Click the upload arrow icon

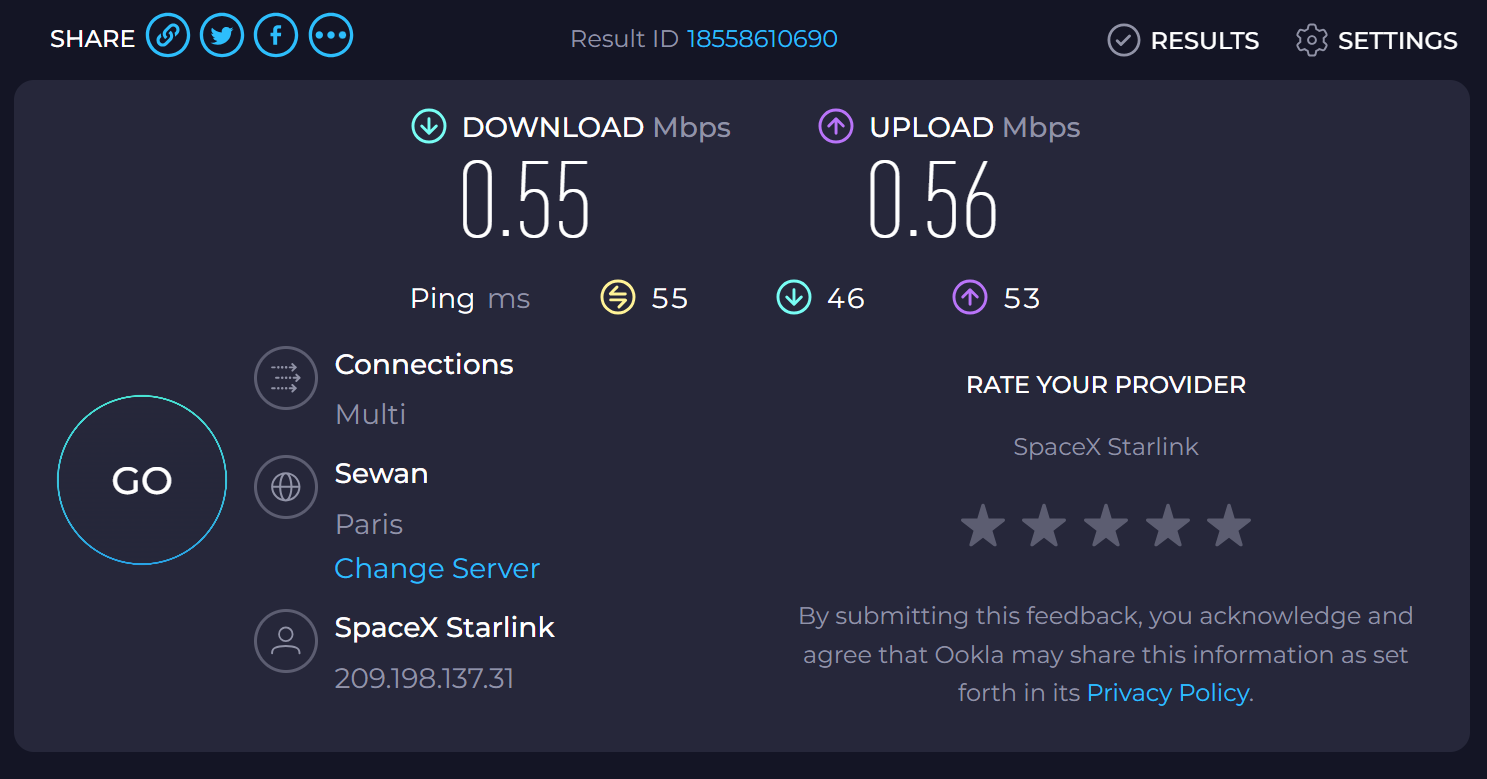(836, 127)
